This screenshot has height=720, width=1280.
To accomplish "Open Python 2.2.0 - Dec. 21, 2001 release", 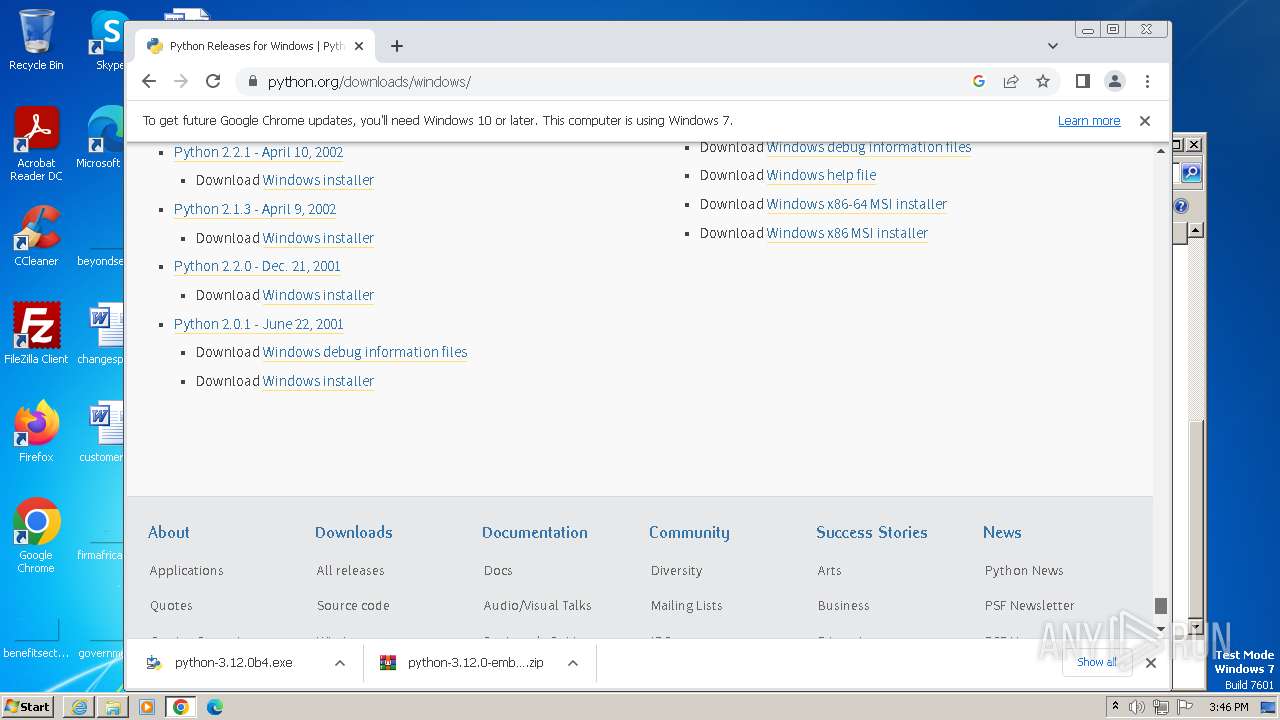I will [257, 266].
